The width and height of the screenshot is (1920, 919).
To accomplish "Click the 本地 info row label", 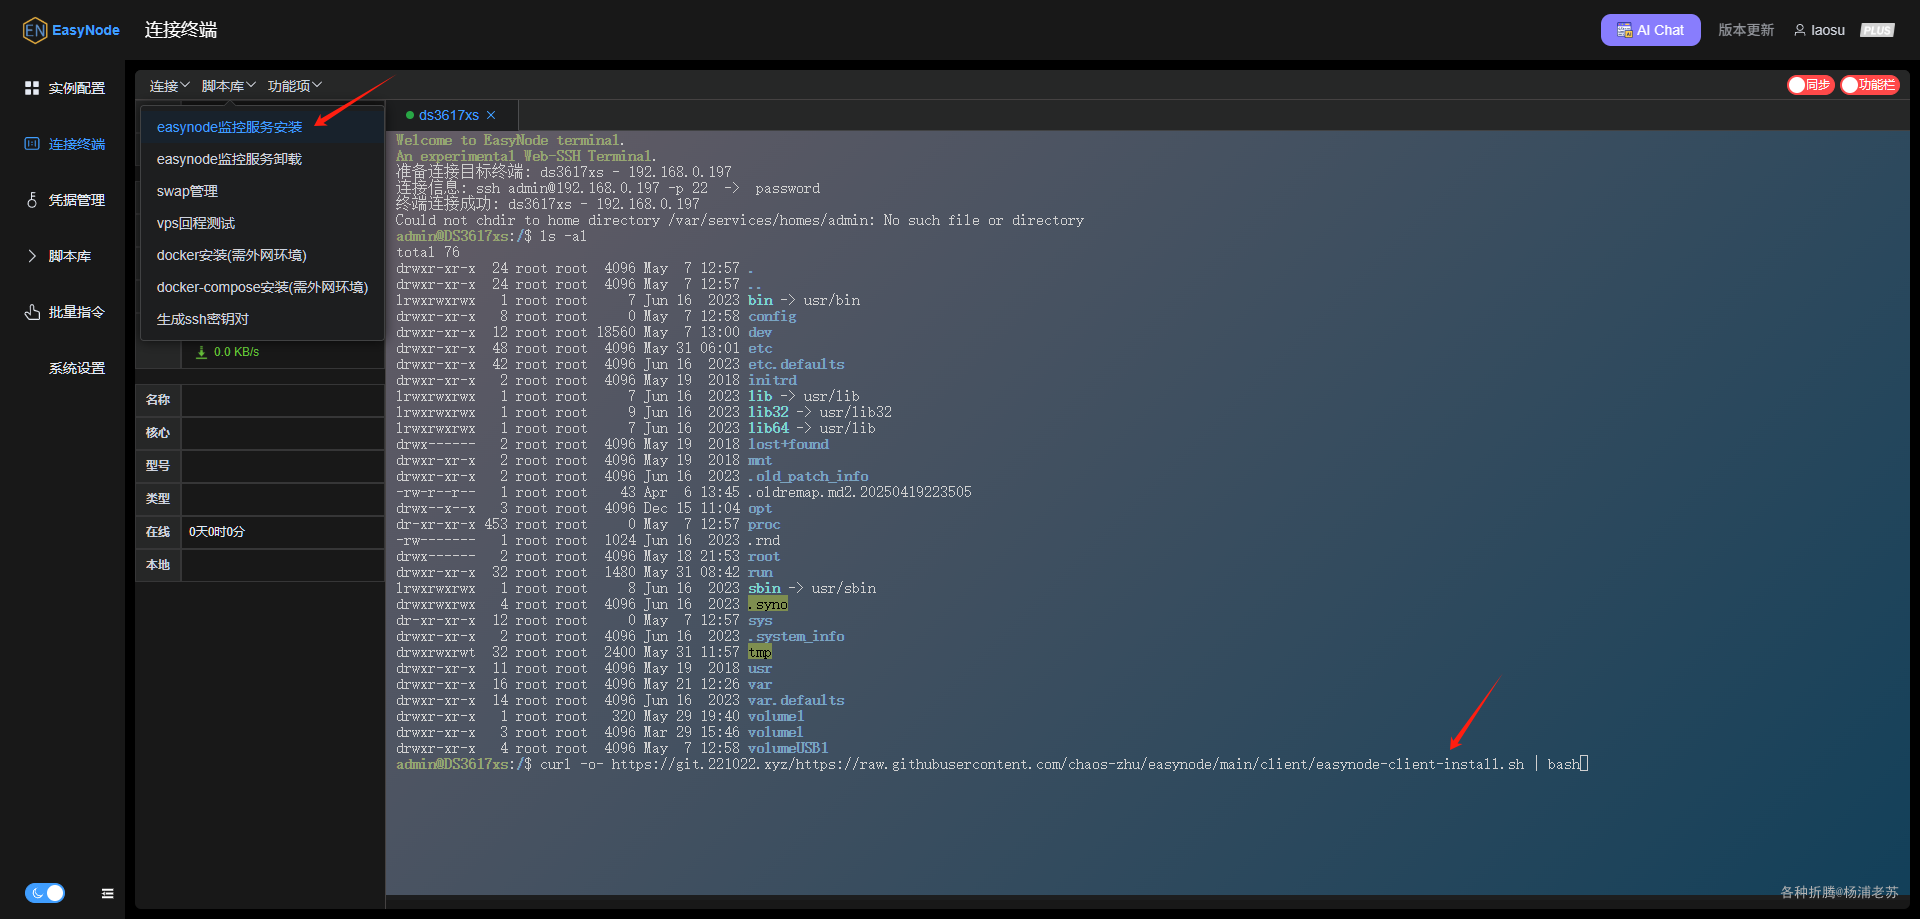I will click(x=158, y=565).
